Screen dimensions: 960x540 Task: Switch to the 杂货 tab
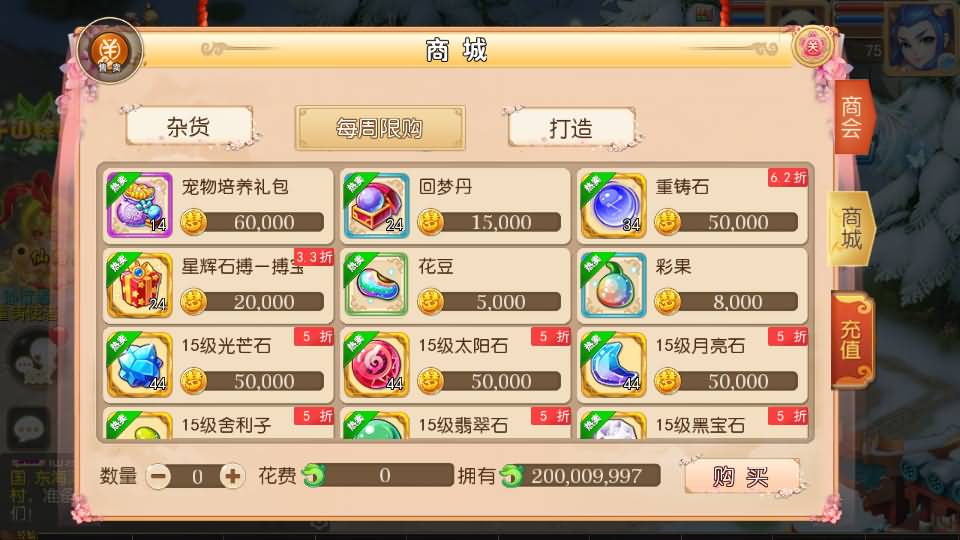point(189,127)
